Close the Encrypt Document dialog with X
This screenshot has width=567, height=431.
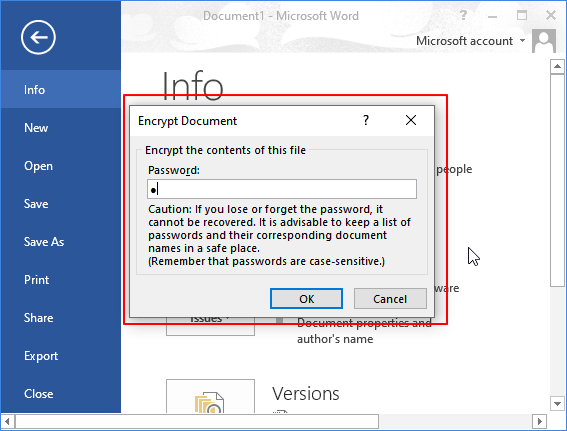click(411, 120)
